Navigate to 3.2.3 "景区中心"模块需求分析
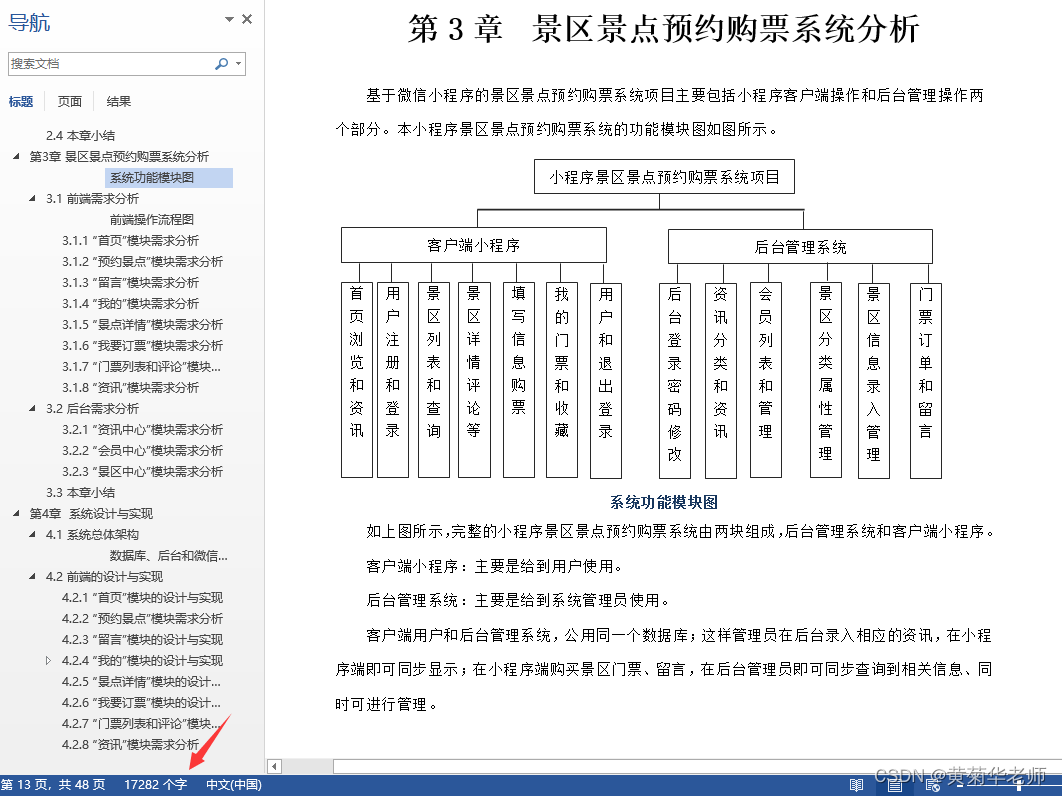 142,472
